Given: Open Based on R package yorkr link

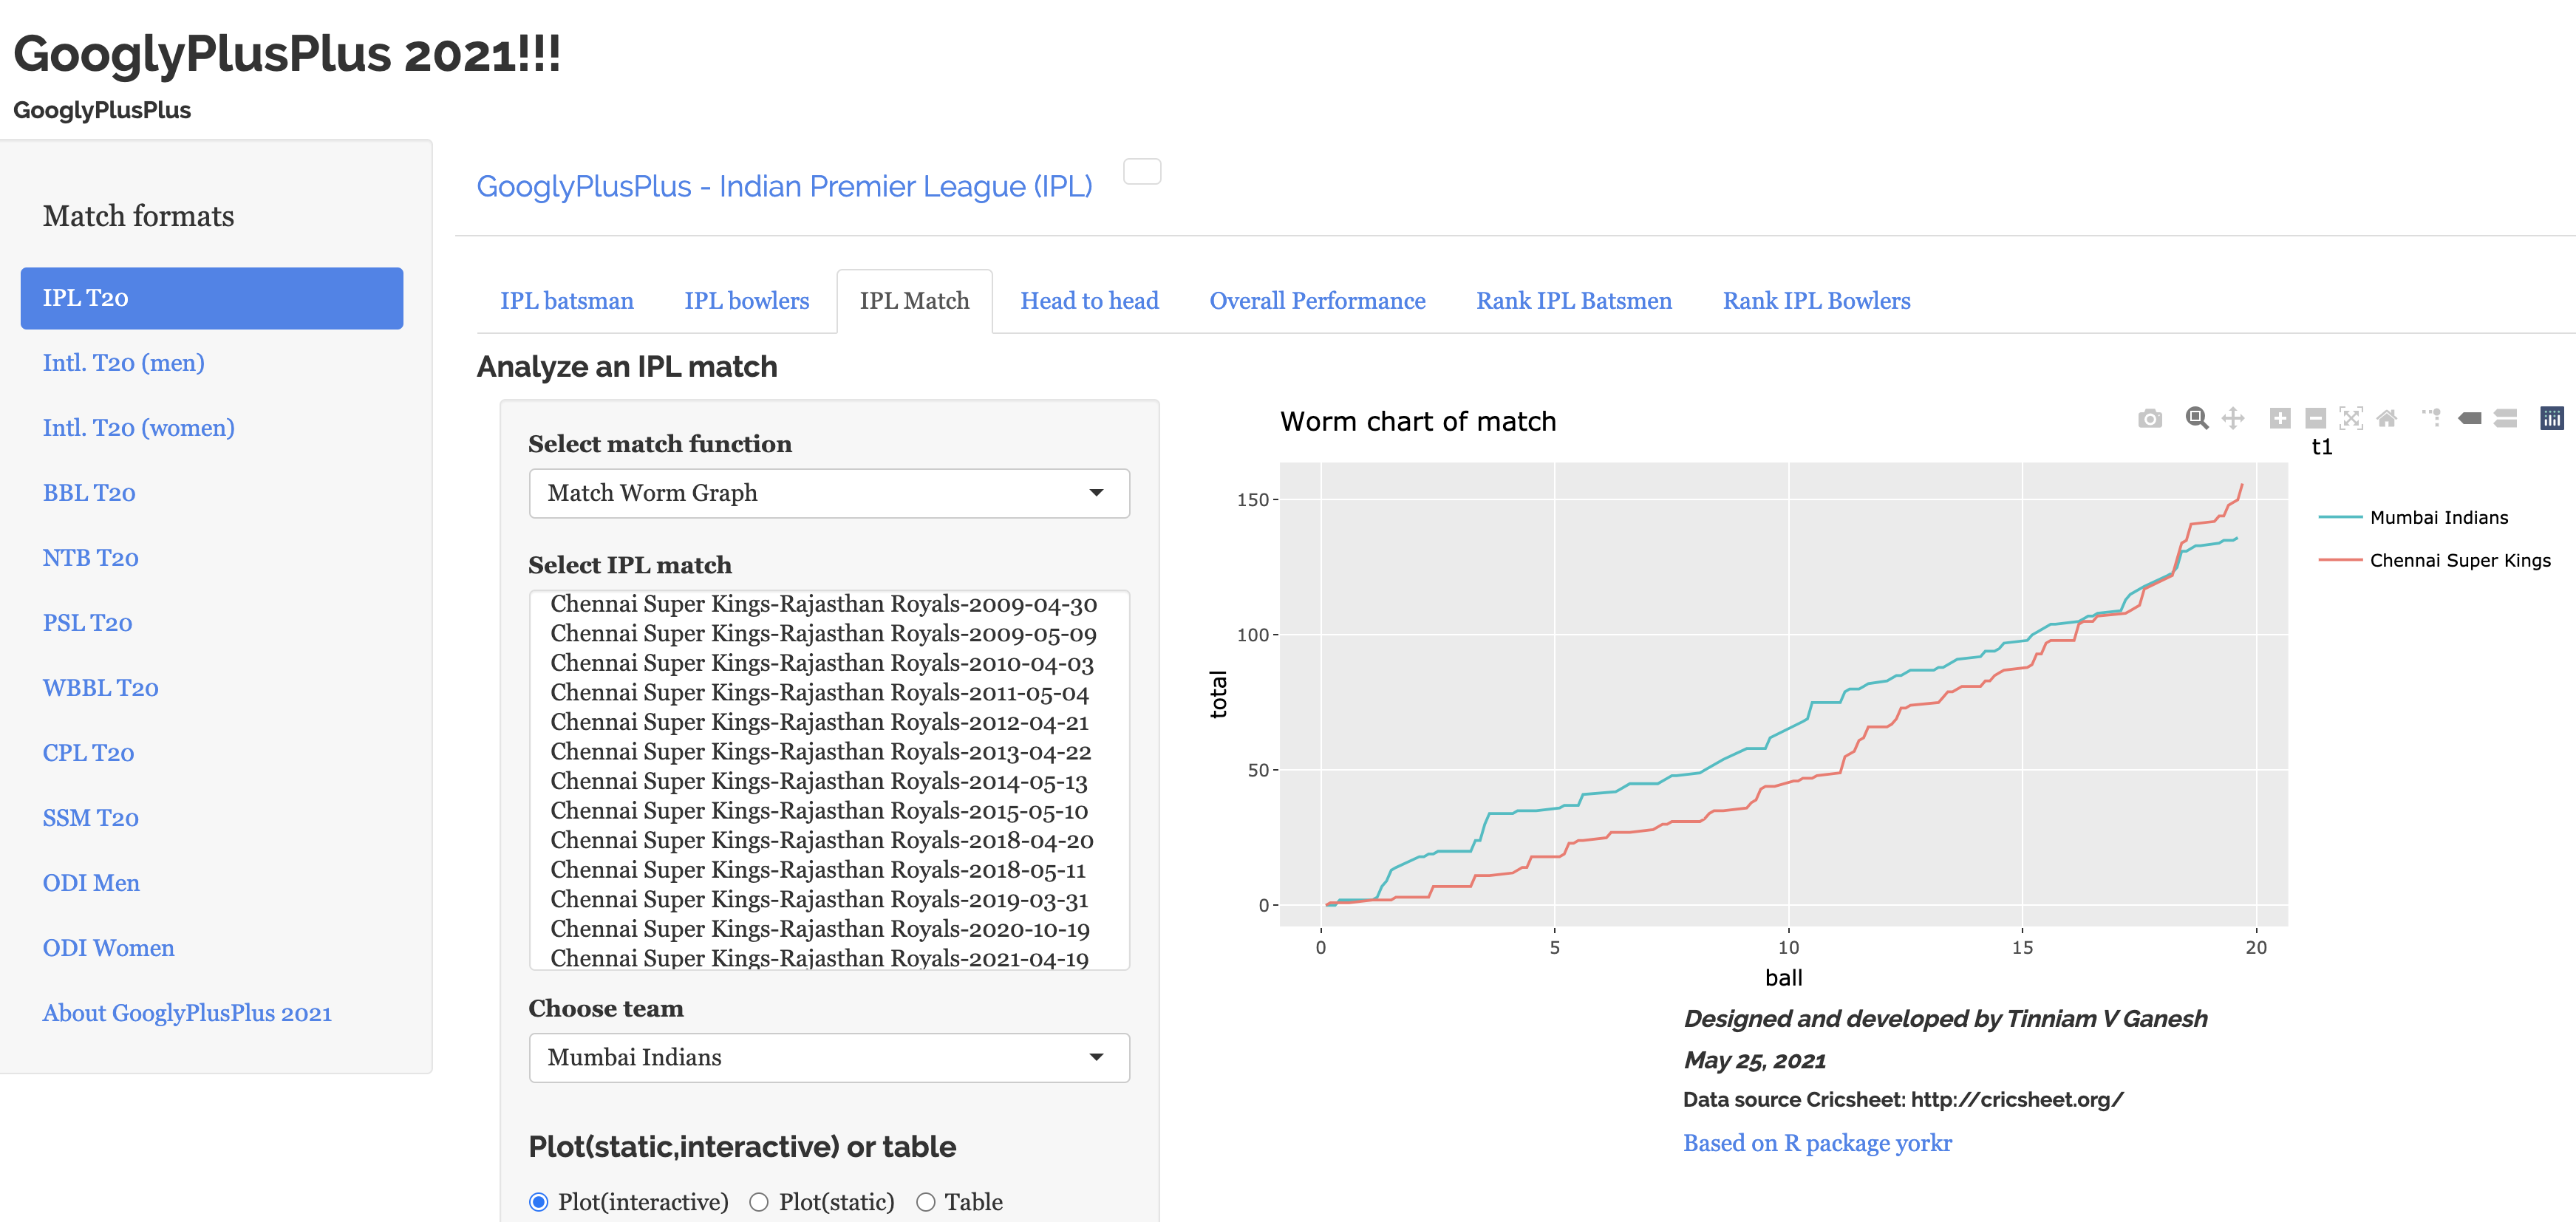Looking at the screenshot, I should tap(1816, 1143).
